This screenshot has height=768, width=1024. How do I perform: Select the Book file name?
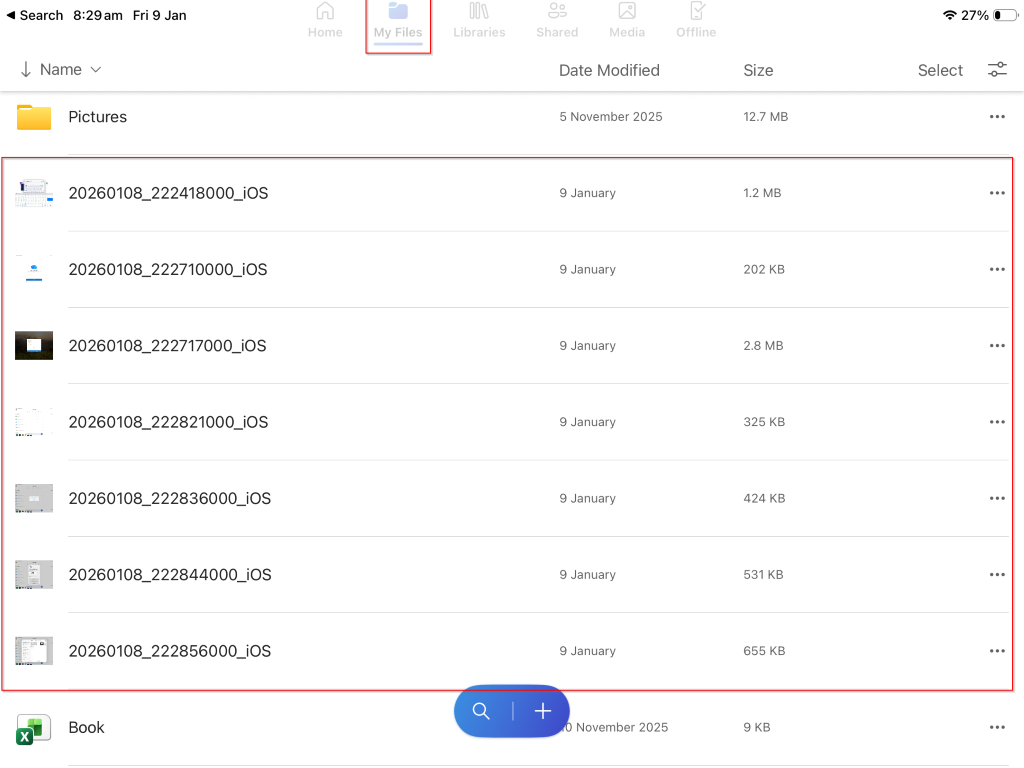click(x=86, y=728)
